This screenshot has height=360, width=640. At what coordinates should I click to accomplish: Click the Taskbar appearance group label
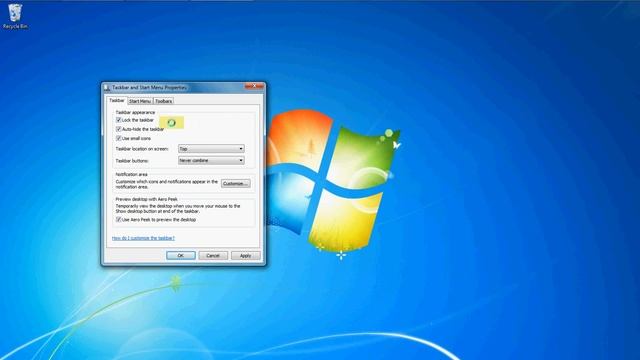[136, 112]
